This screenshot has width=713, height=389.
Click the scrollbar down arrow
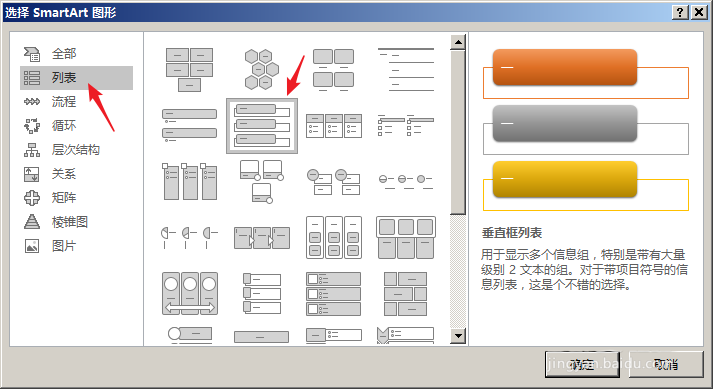pyautogui.click(x=458, y=336)
